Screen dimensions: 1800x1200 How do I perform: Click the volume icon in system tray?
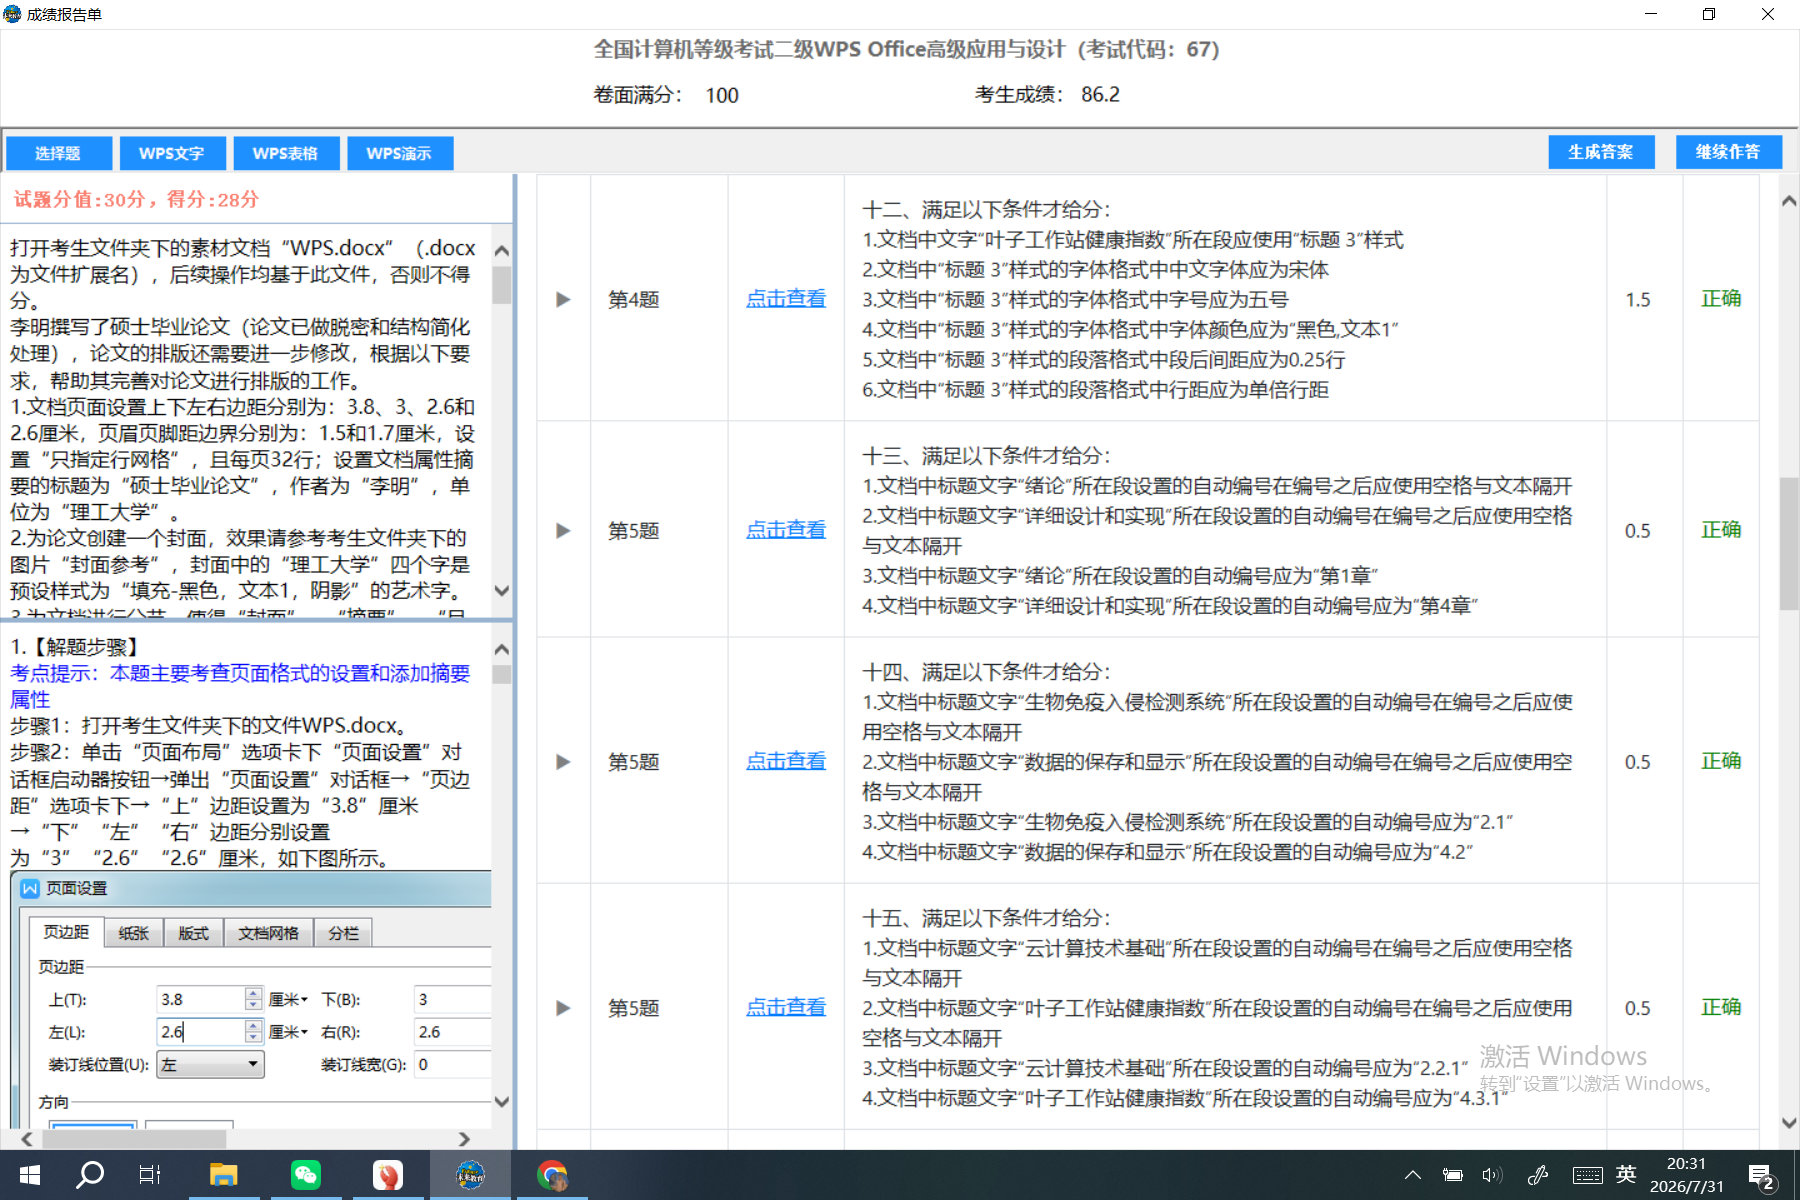point(1492,1175)
